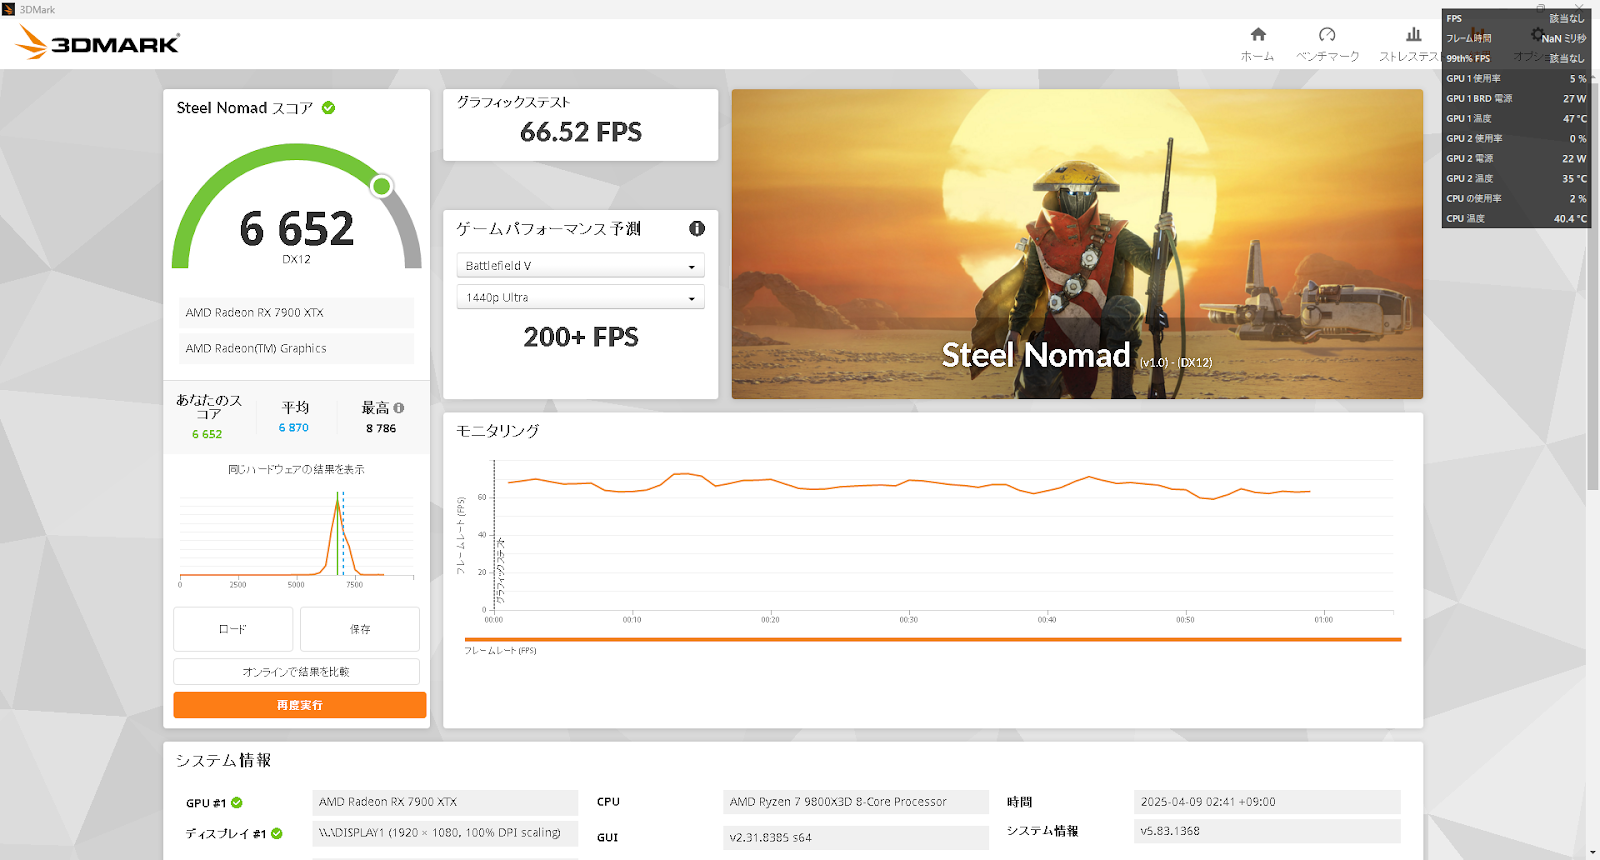Click the GPU 1 温度 row in overlay
Image resolution: width=1600 pixels, height=860 pixels.
(x=1516, y=119)
